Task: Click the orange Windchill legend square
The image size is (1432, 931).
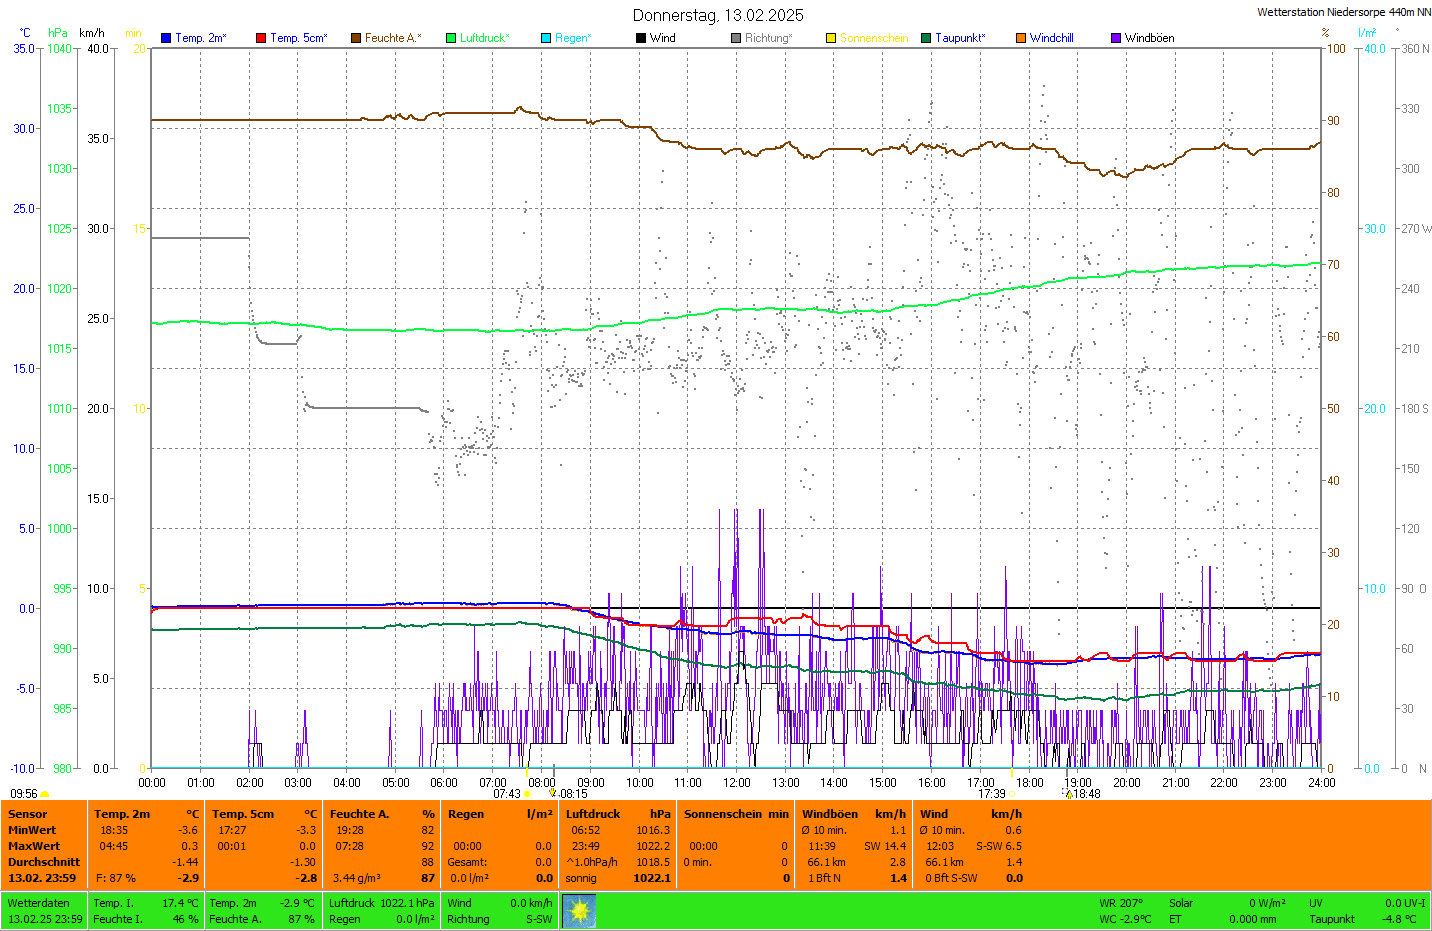Action: click(1021, 38)
